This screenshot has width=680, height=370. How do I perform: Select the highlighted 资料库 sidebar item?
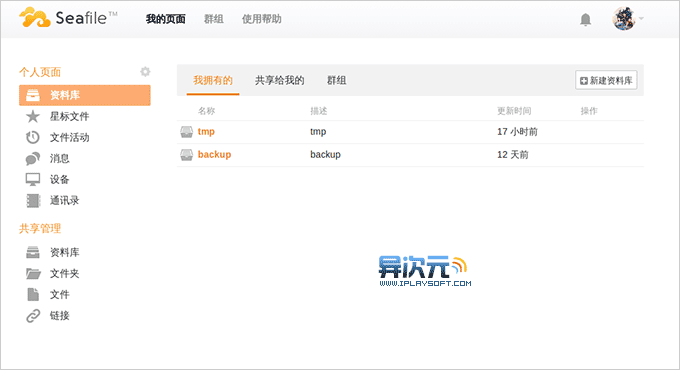click(x=85, y=95)
